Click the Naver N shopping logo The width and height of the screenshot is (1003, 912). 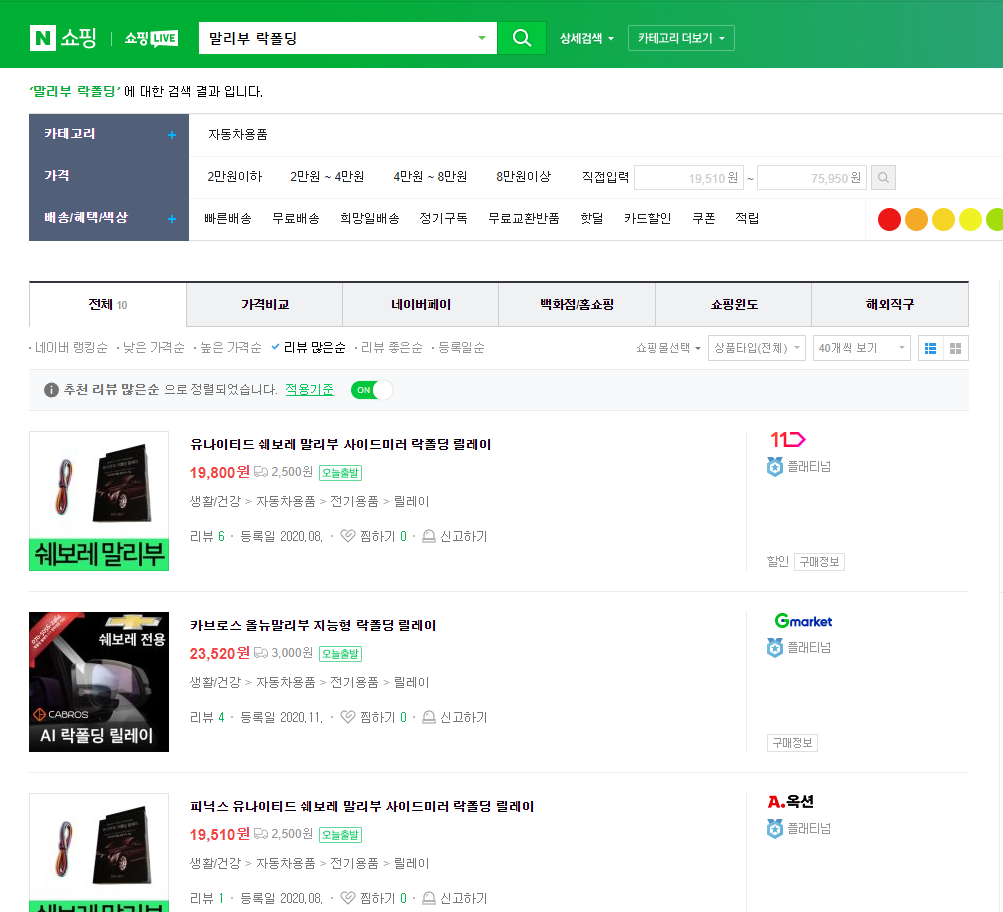[x=63, y=38]
